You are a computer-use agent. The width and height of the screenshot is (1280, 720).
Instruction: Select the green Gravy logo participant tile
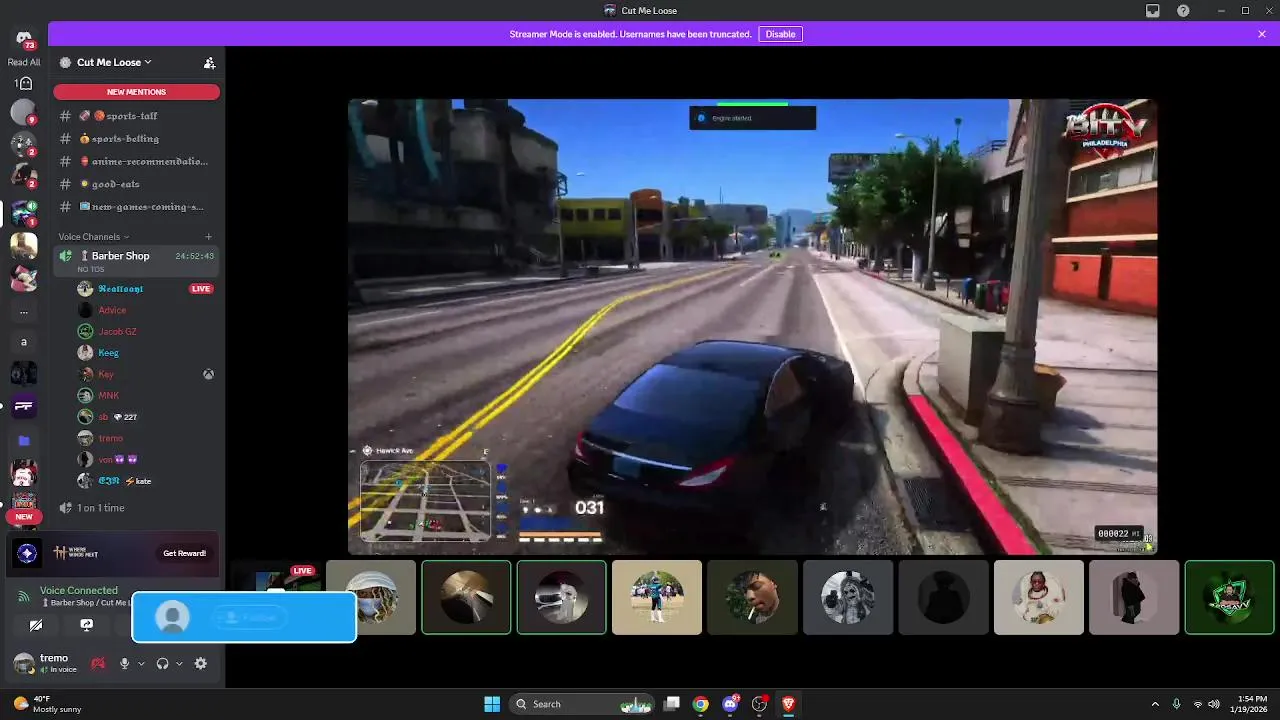(x=1229, y=598)
